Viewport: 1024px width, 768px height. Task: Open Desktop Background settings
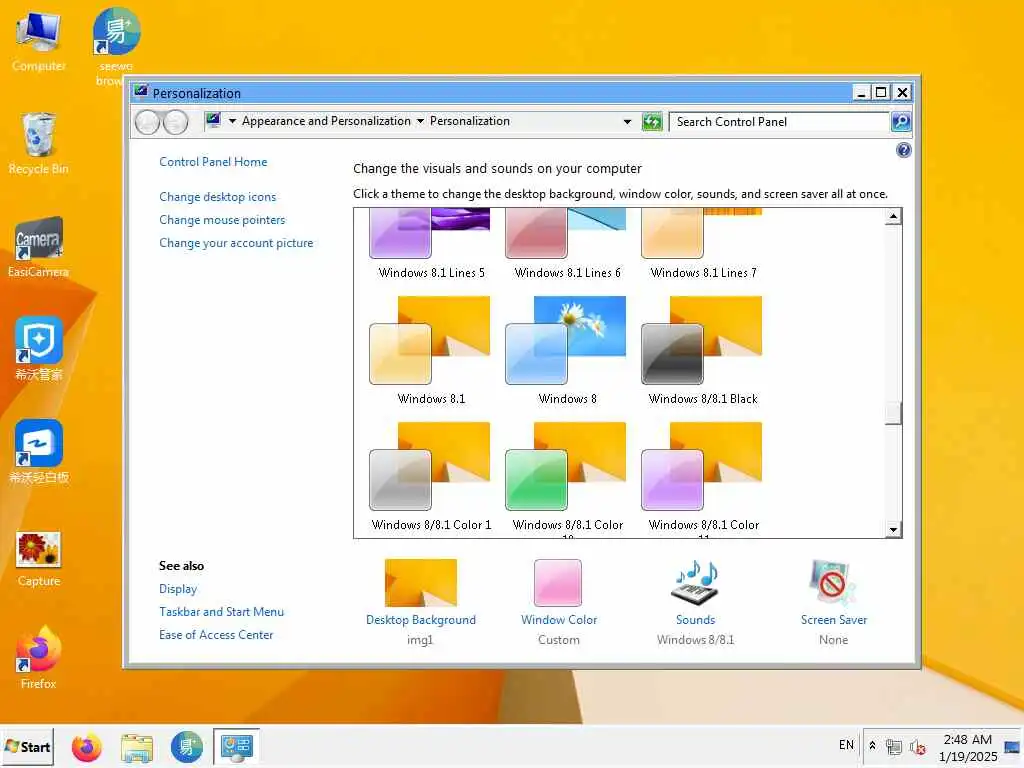tap(421, 602)
